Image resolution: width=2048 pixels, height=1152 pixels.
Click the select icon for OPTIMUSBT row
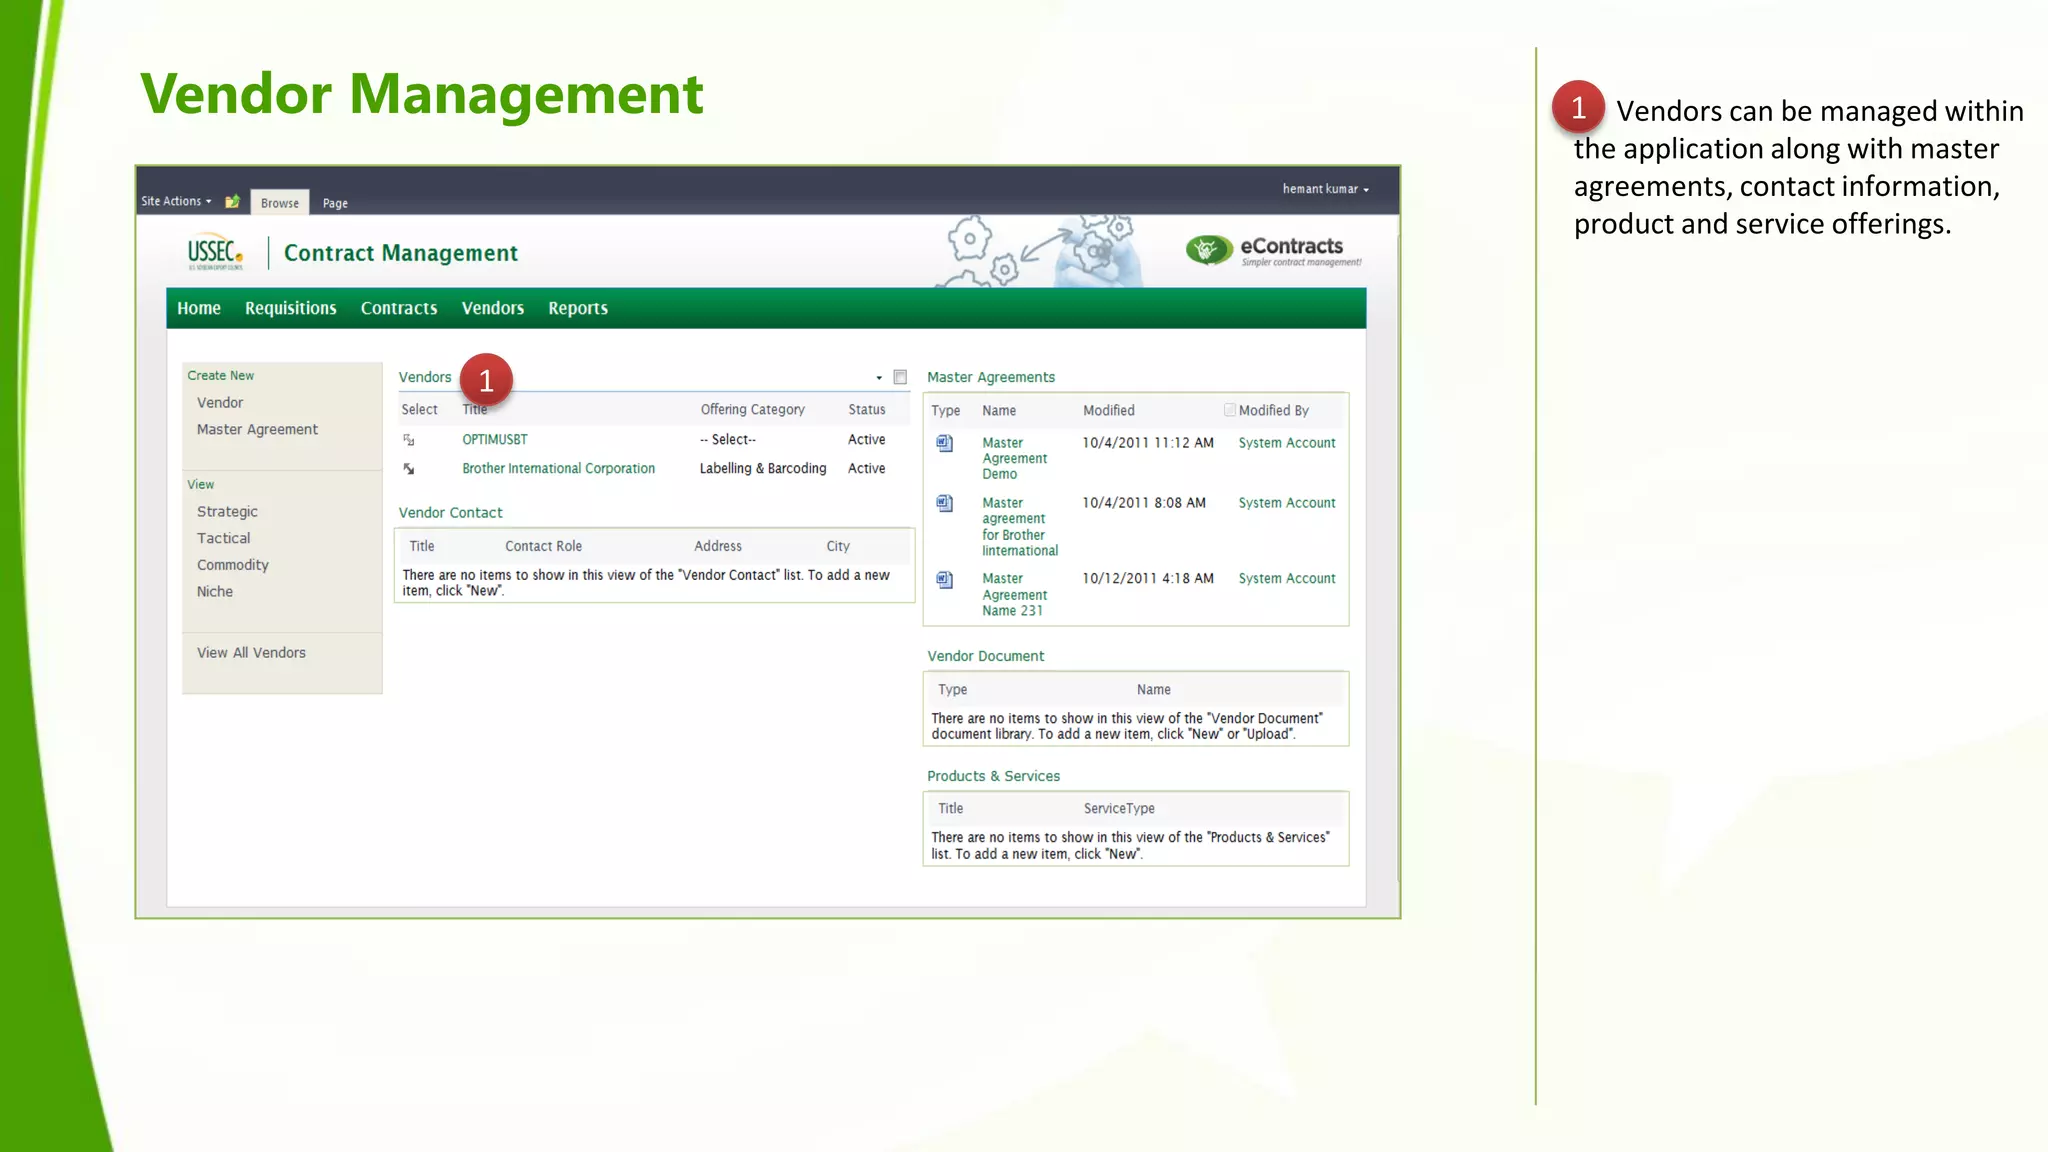(x=408, y=440)
